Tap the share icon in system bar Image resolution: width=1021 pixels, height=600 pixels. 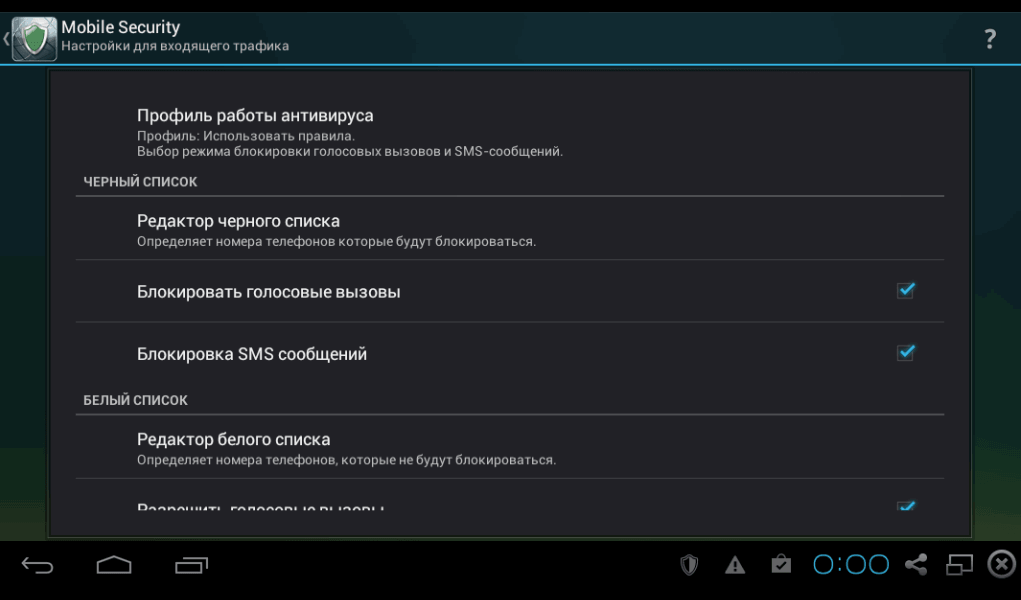916,564
